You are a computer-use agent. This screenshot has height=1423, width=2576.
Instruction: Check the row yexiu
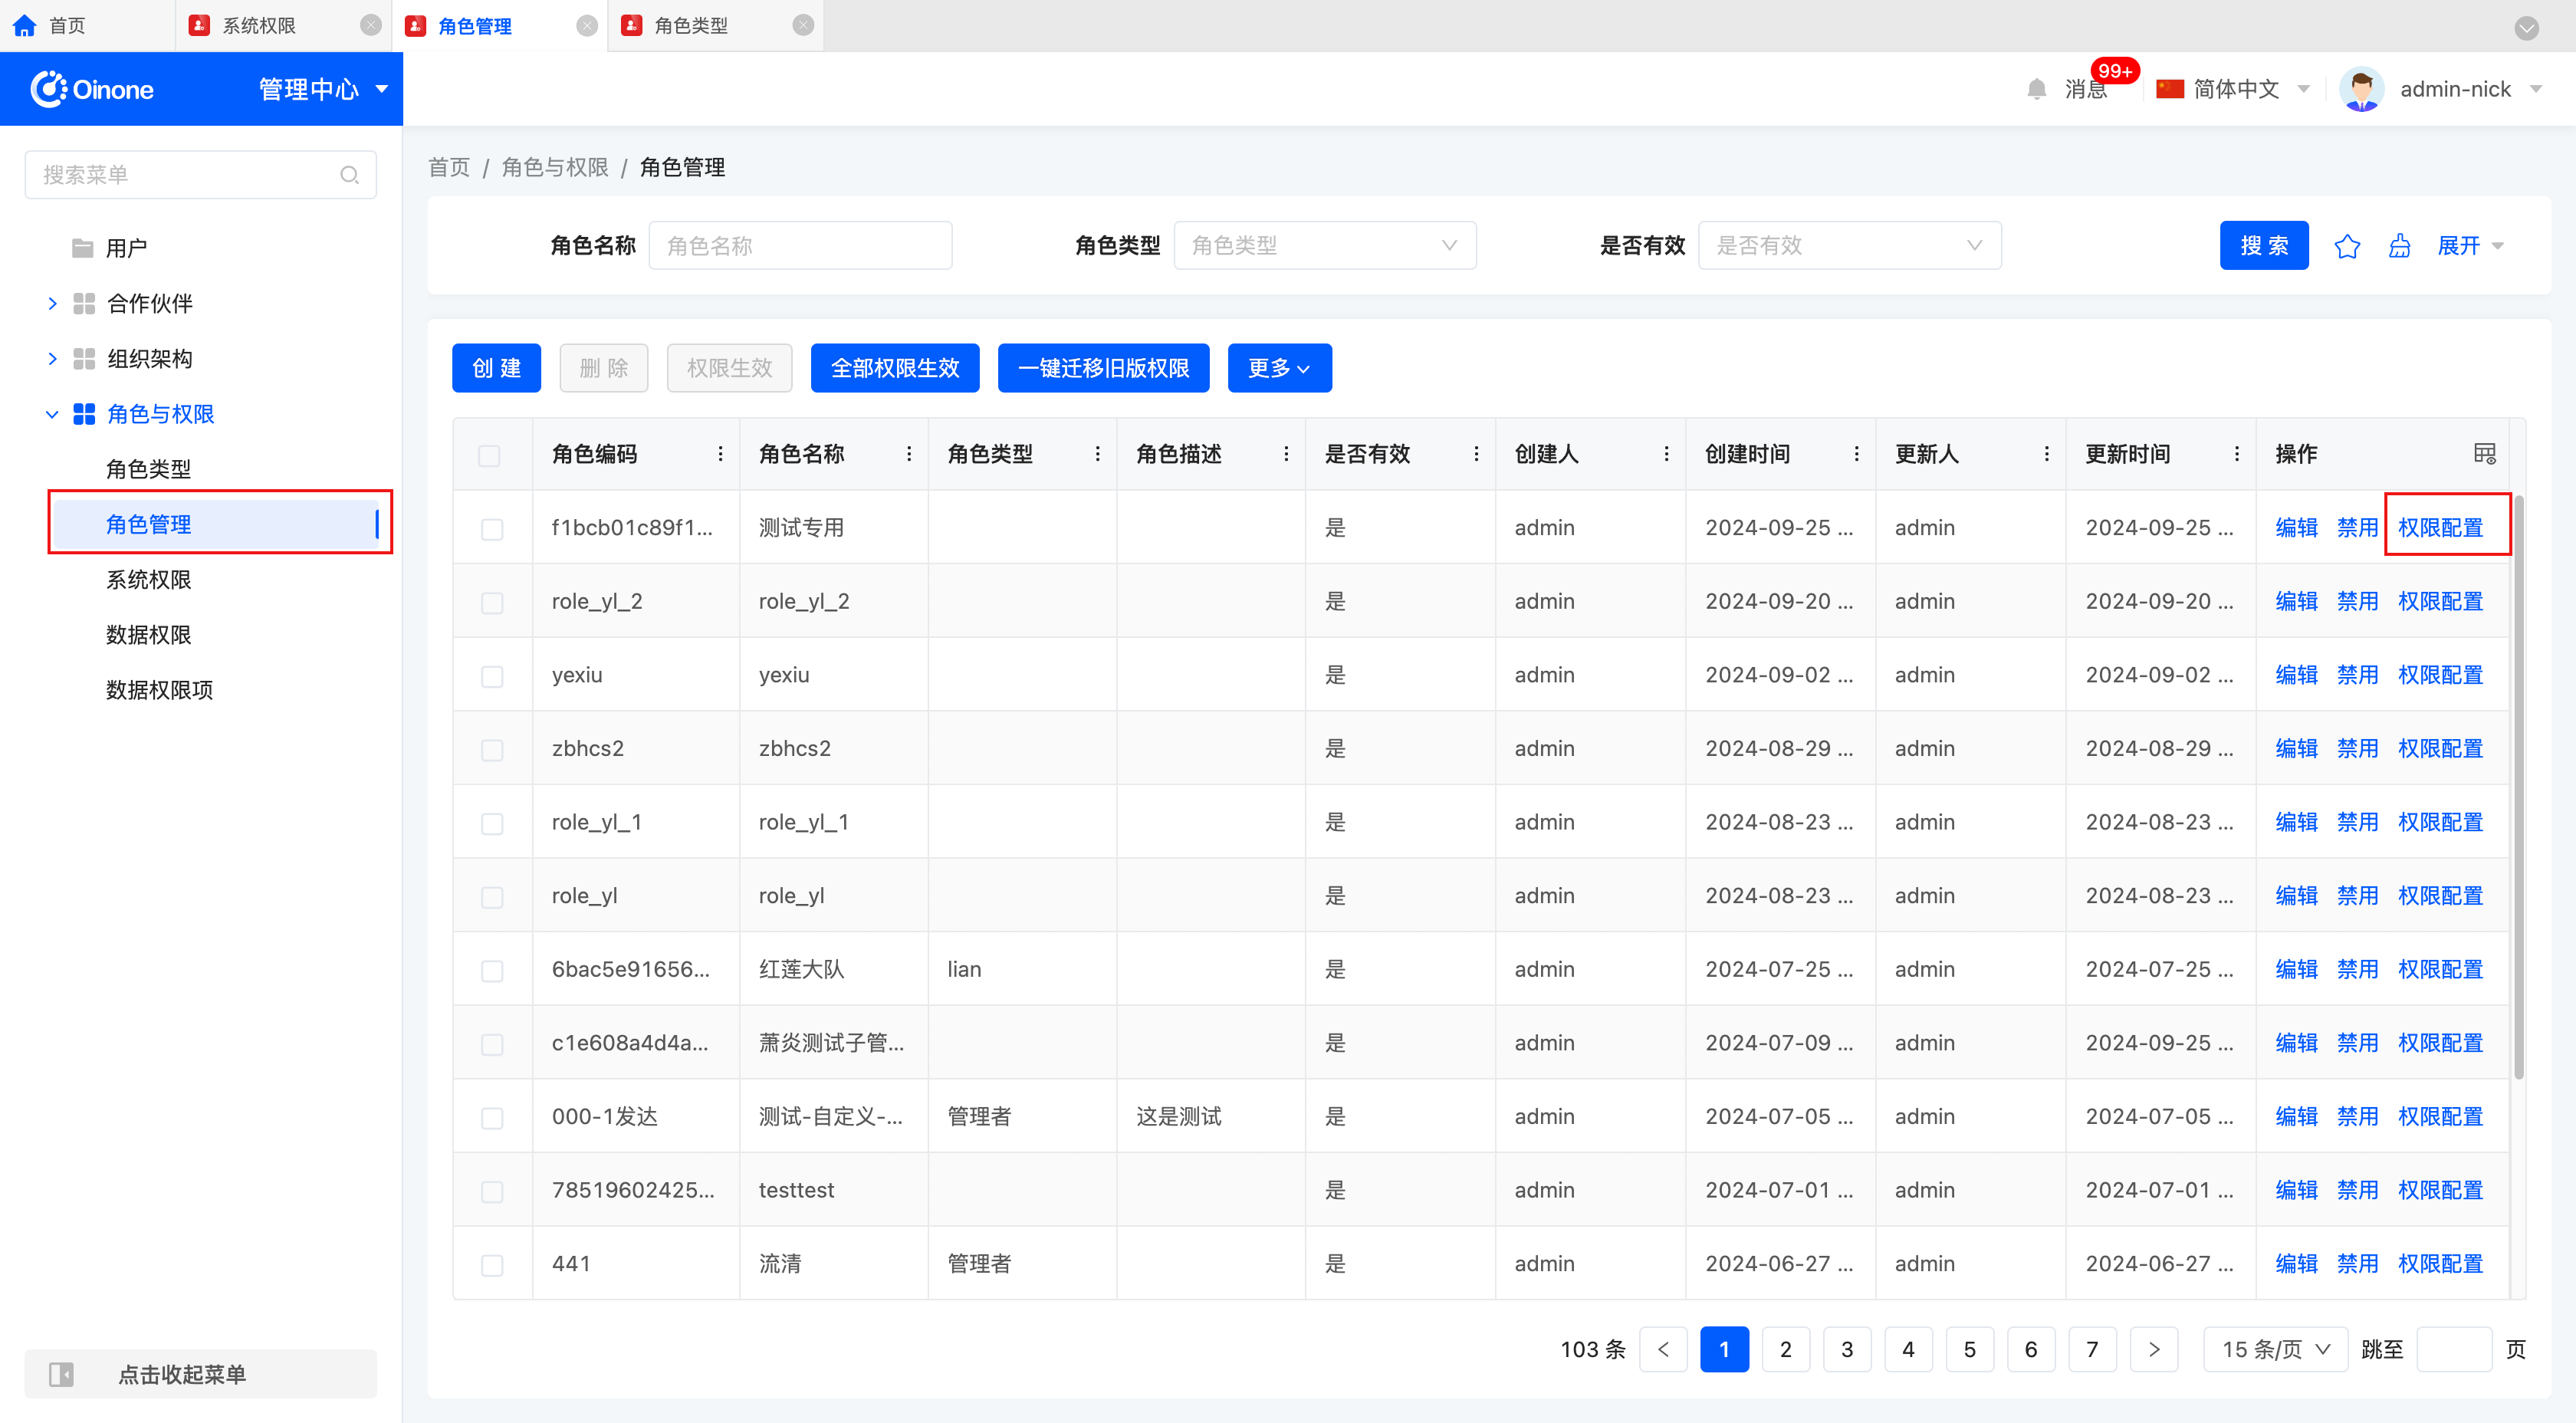(492, 677)
